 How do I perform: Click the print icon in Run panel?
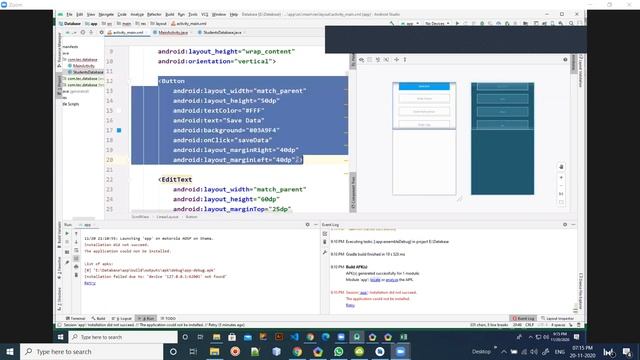[x=76, y=267]
